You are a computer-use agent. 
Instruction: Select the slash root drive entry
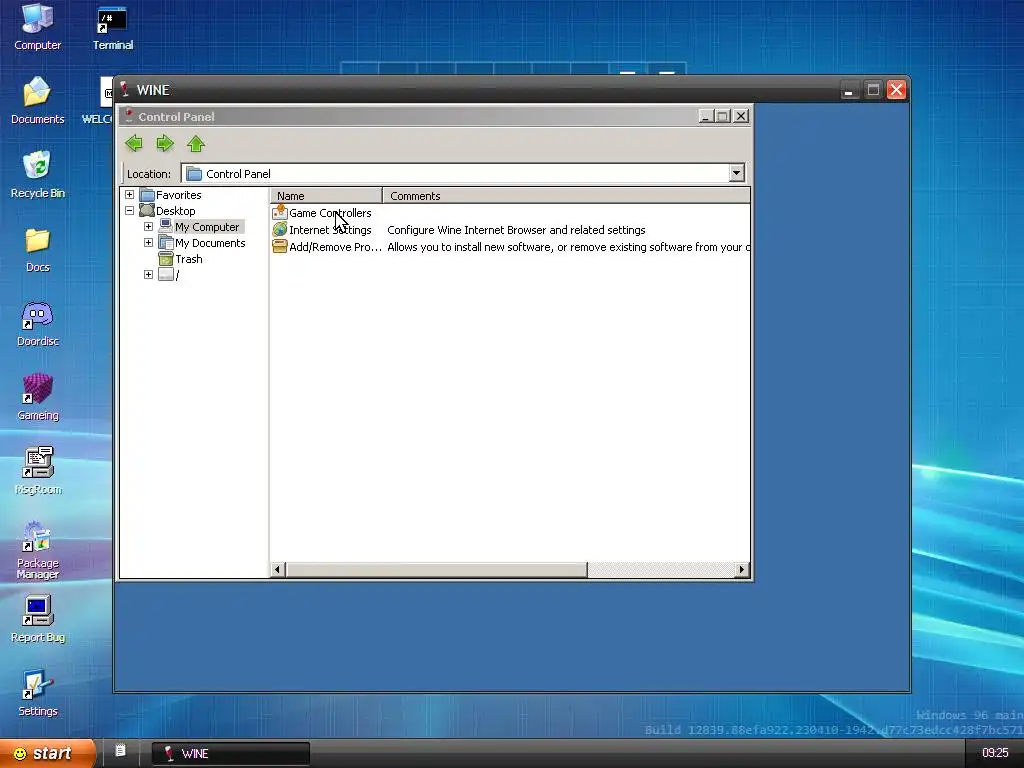coord(177,275)
